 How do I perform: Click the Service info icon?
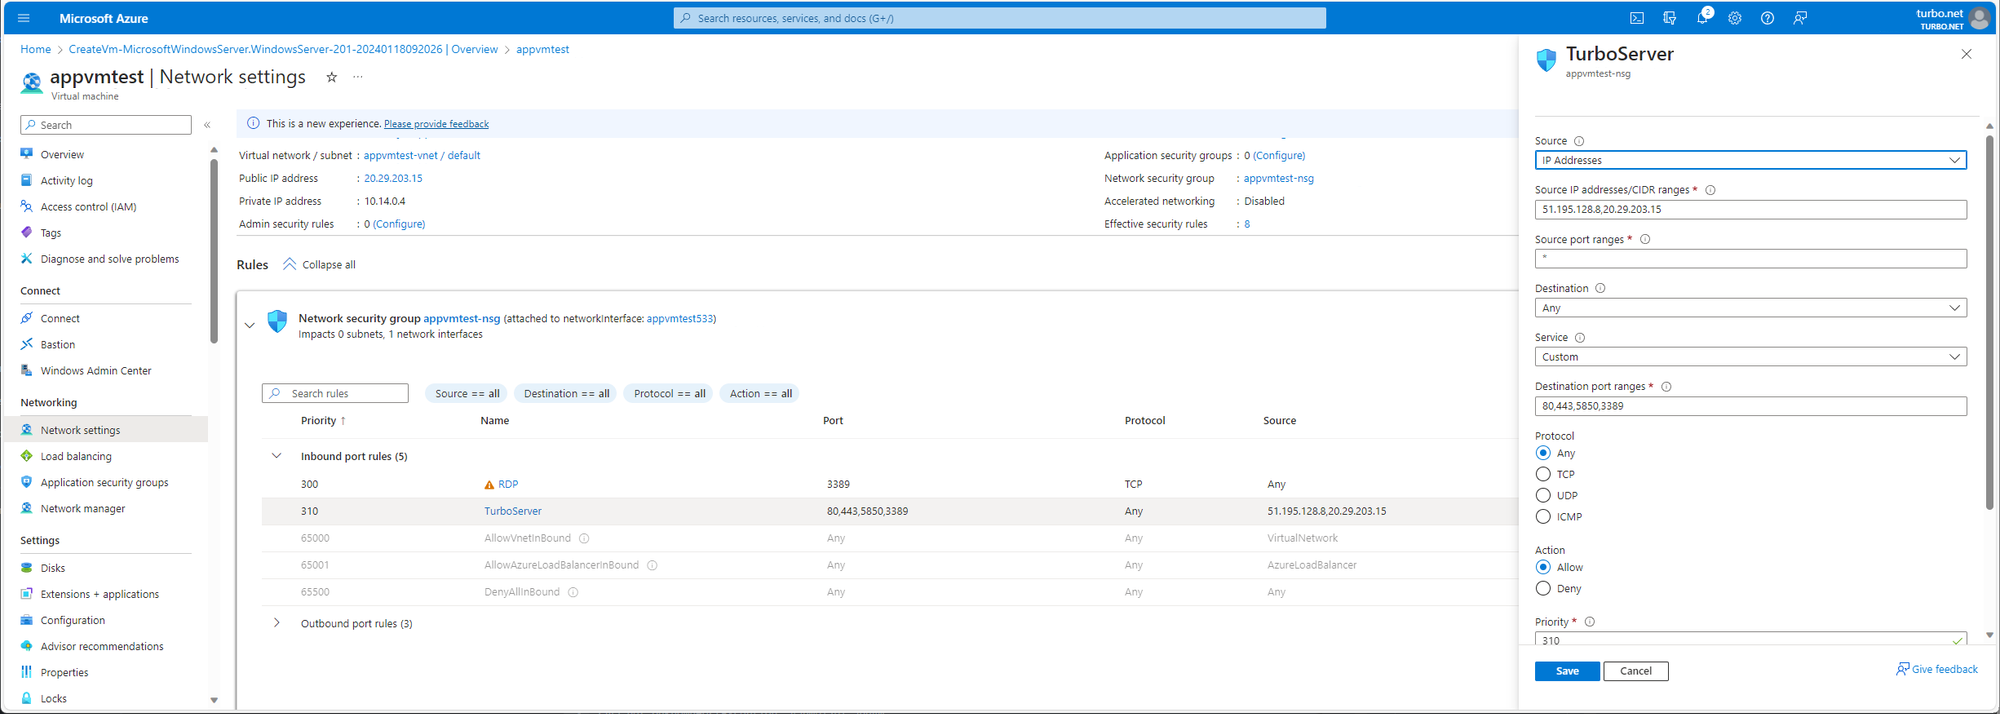pyautogui.click(x=1580, y=338)
